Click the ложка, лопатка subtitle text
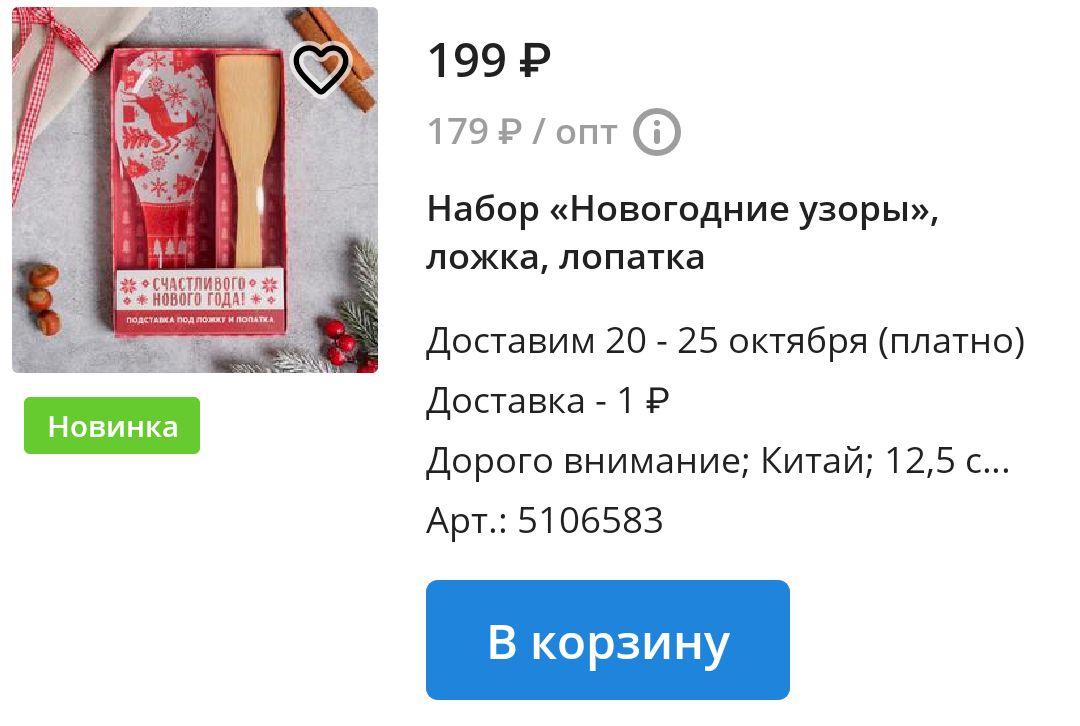Screen dimensions: 1080x726 click(565, 258)
